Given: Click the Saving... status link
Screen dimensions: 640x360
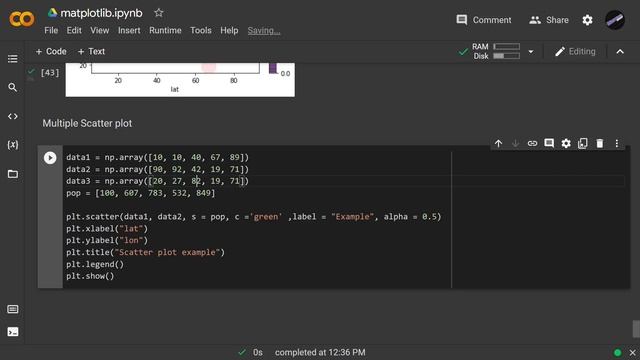Looking at the screenshot, I should coord(264,31).
